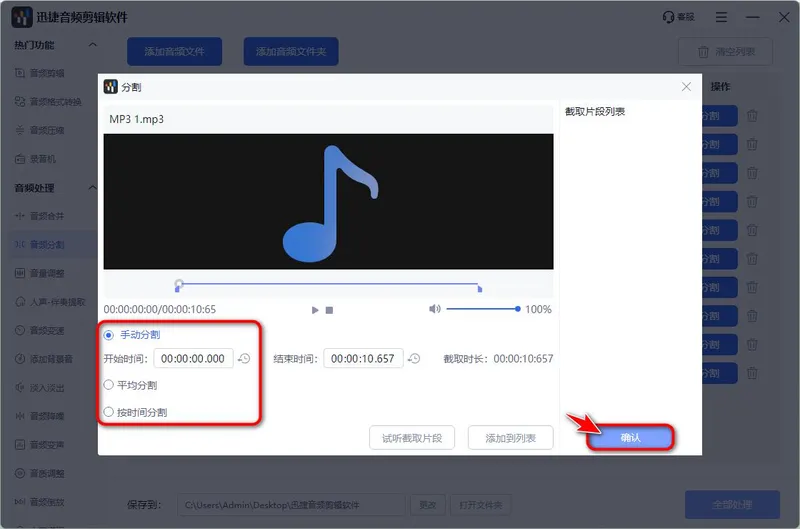Click the 开始时间 field showing 00:00:00.000

pyautogui.click(x=193, y=359)
